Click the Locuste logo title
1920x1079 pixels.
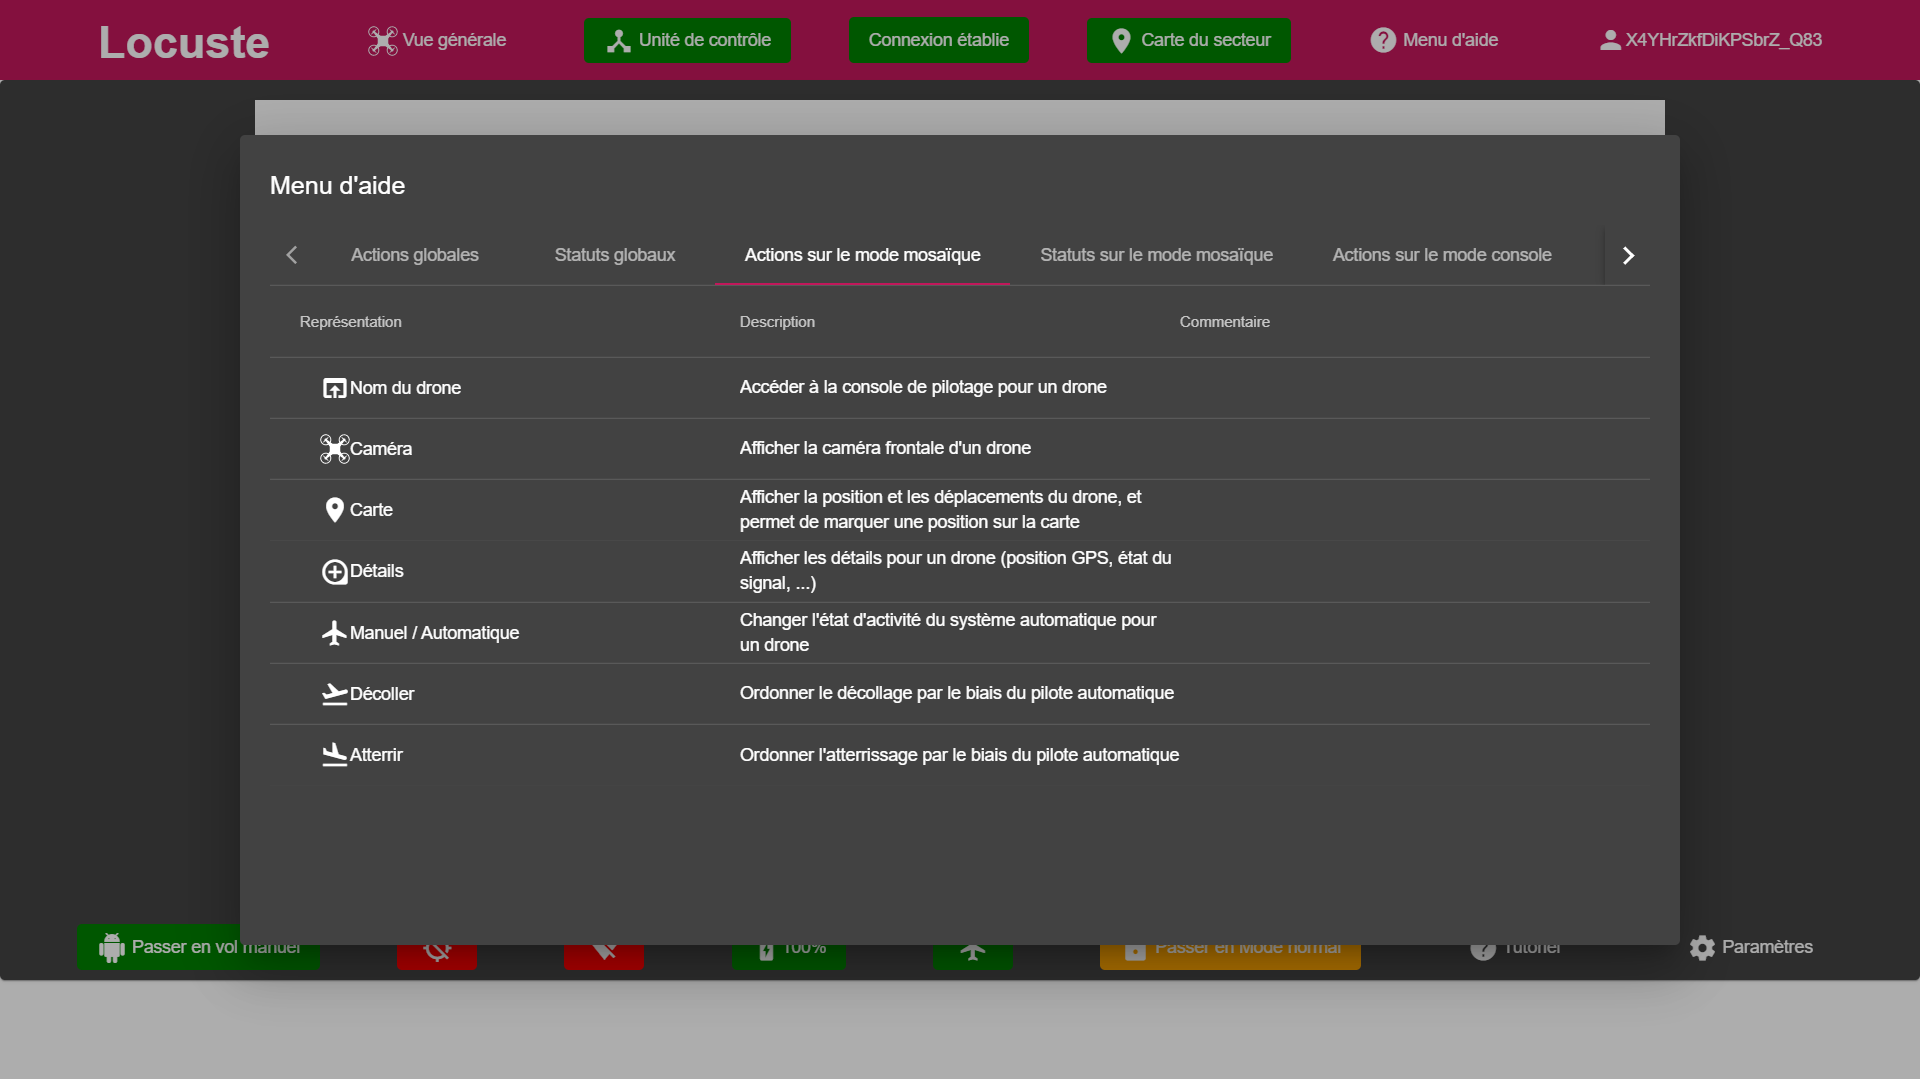[184, 42]
